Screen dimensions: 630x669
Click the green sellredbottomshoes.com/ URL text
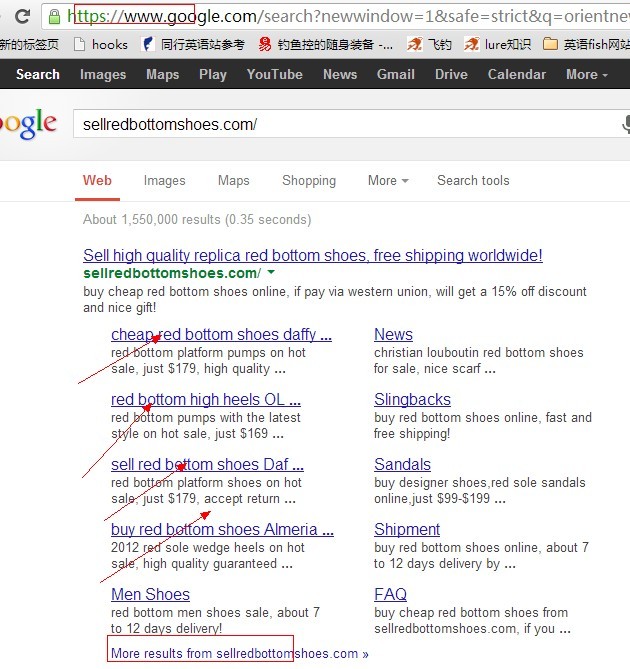[x=172, y=273]
